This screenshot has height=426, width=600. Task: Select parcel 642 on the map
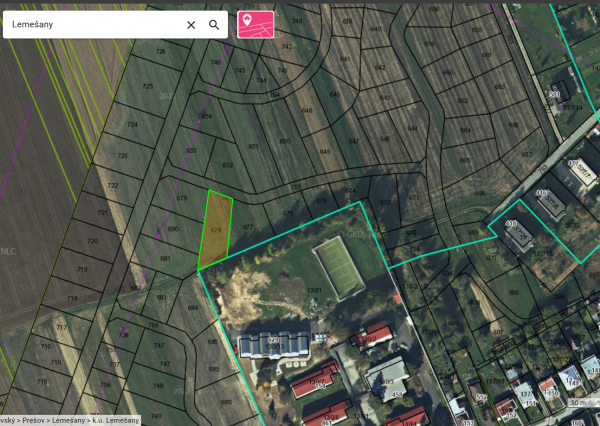380,68
